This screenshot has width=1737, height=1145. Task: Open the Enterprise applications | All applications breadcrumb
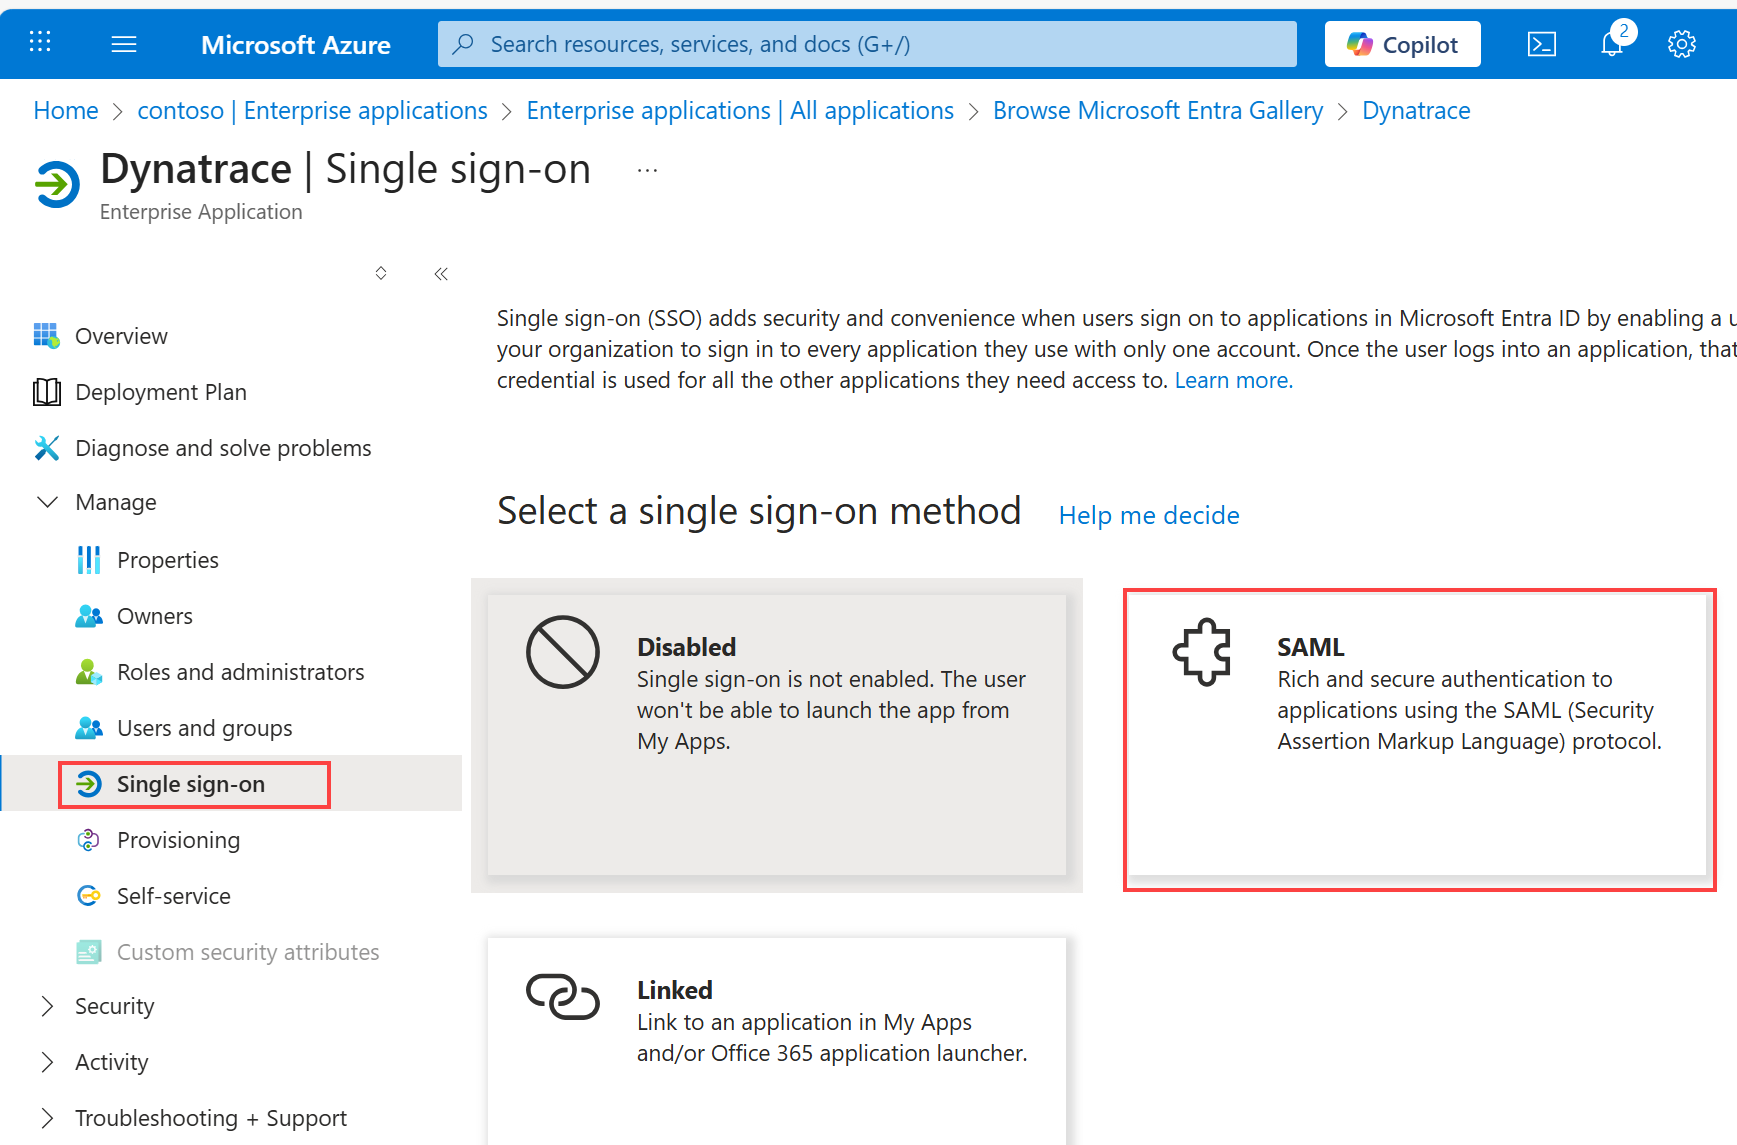click(x=740, y=111)
